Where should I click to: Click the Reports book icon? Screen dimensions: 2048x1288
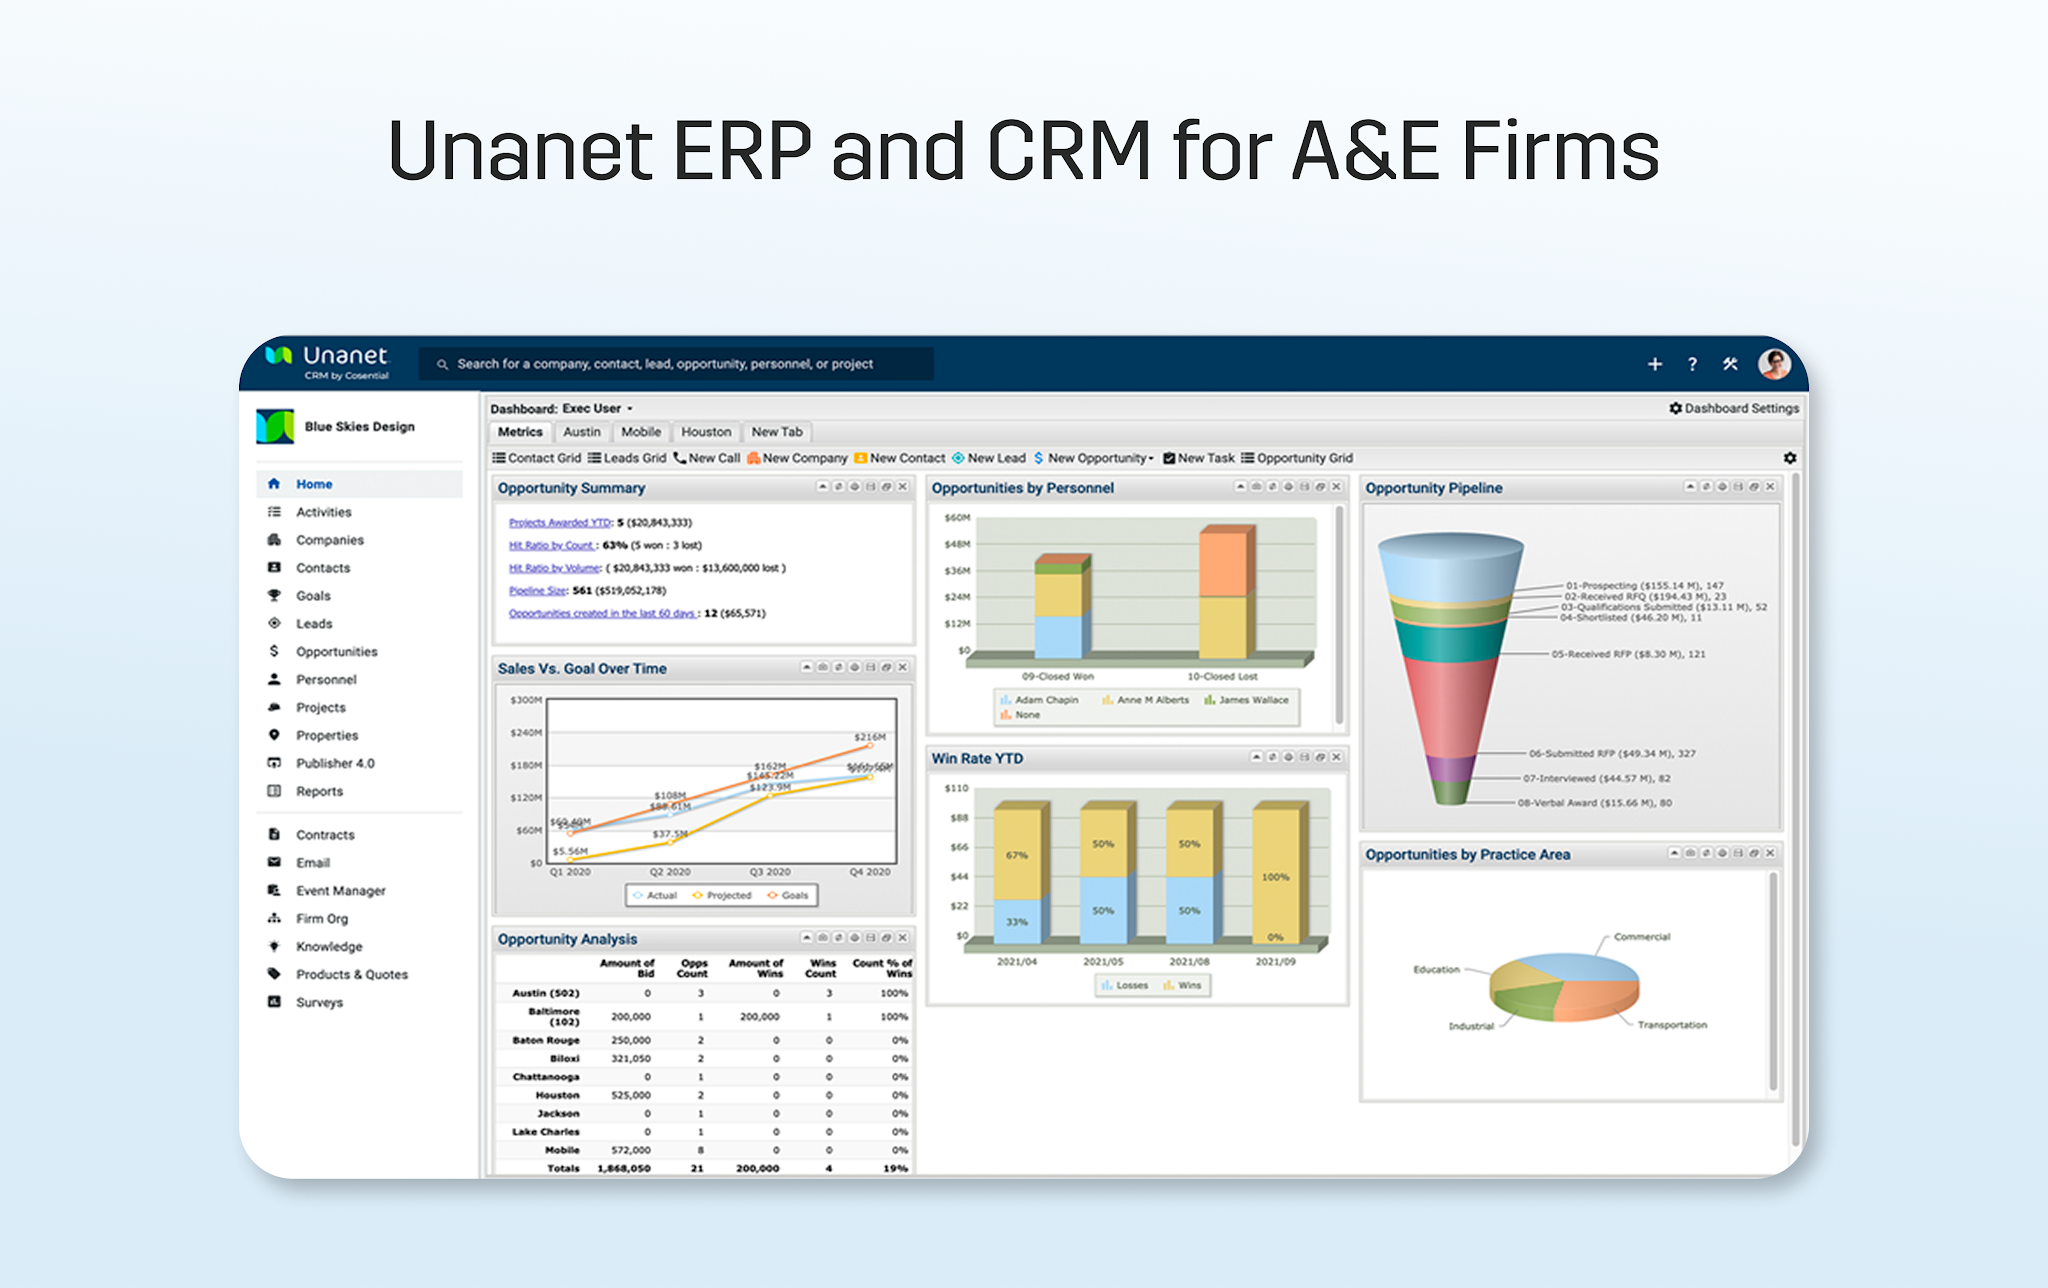274,791
